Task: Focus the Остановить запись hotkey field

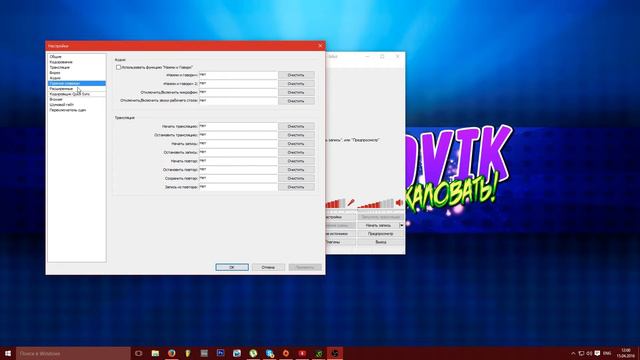Action: (238, 152)
